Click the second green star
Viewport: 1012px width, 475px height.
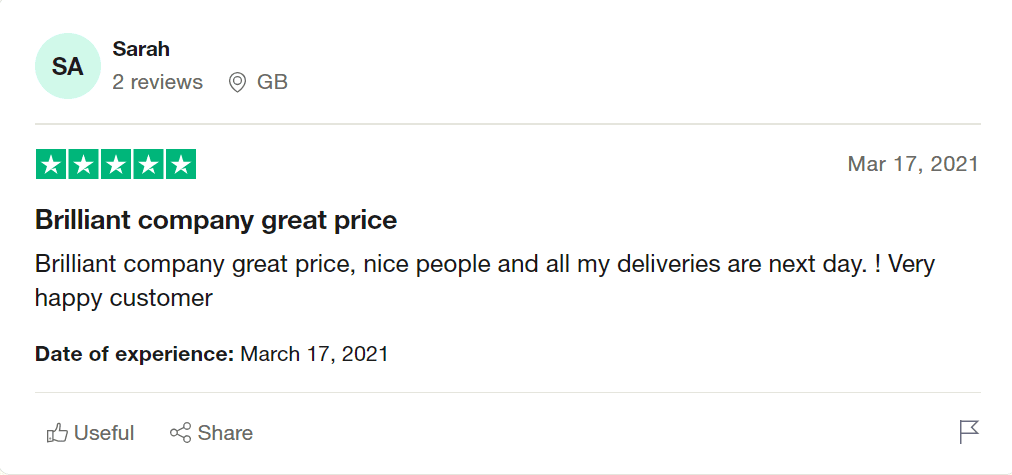[x=84, y=165]
